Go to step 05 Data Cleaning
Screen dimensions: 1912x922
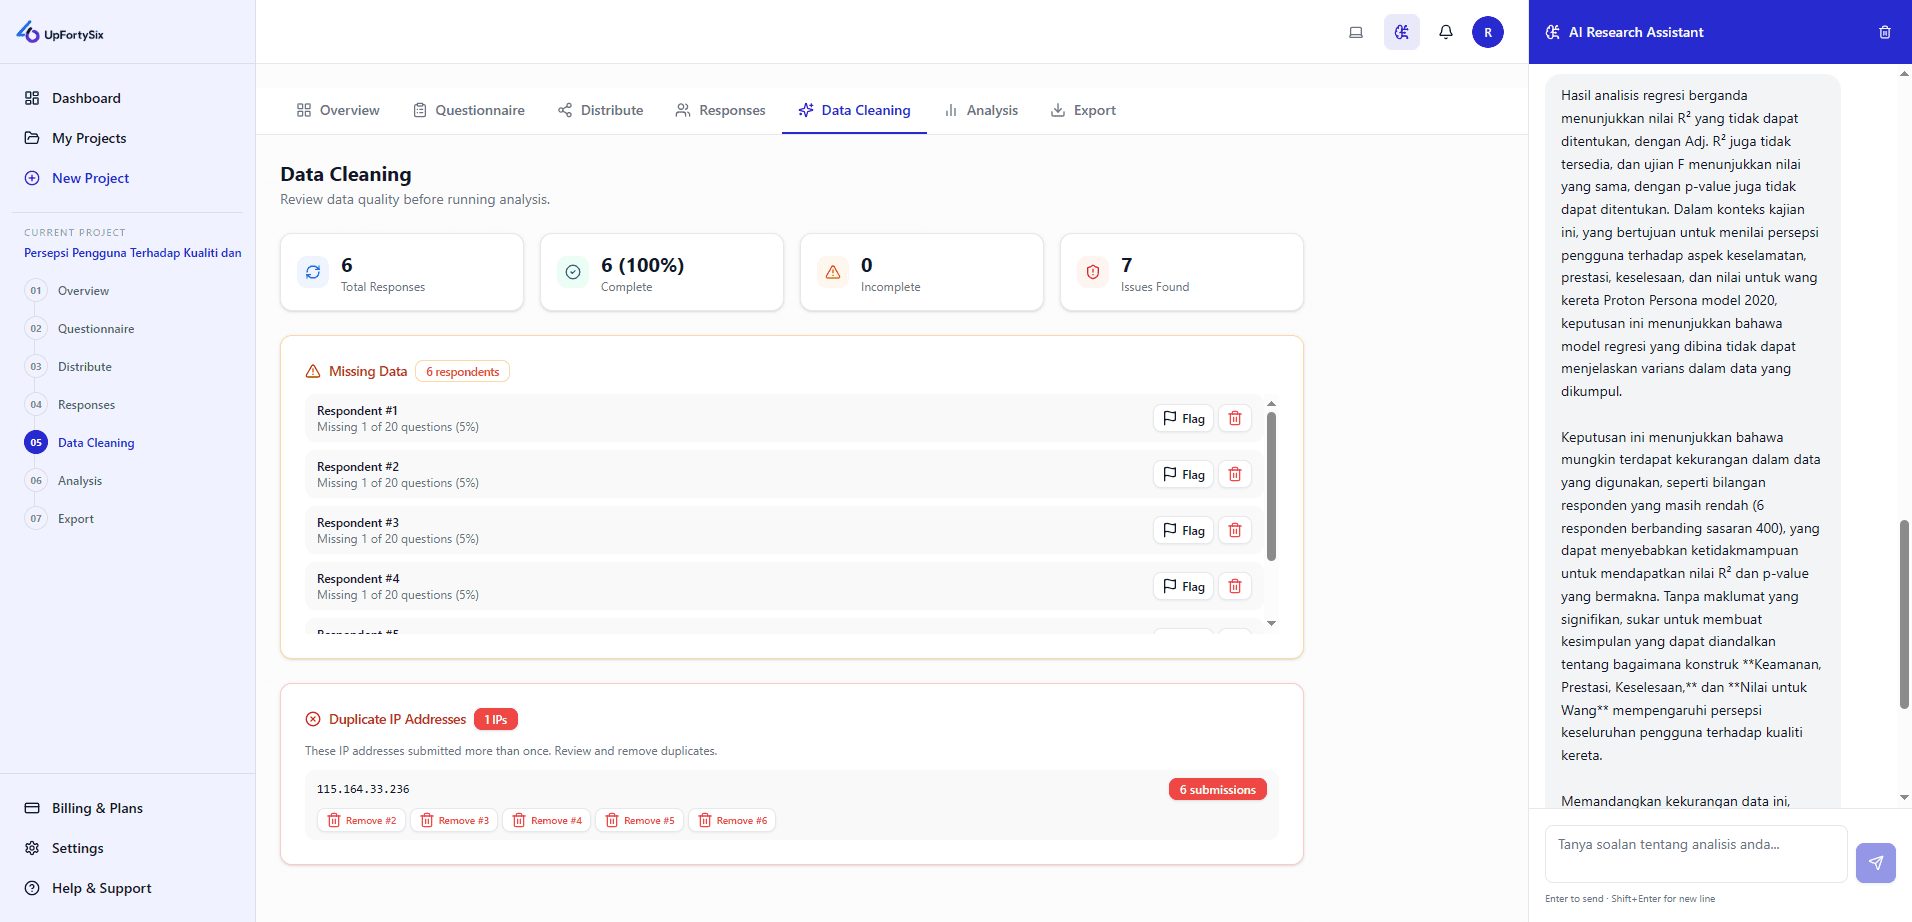[x=79, y=443]
